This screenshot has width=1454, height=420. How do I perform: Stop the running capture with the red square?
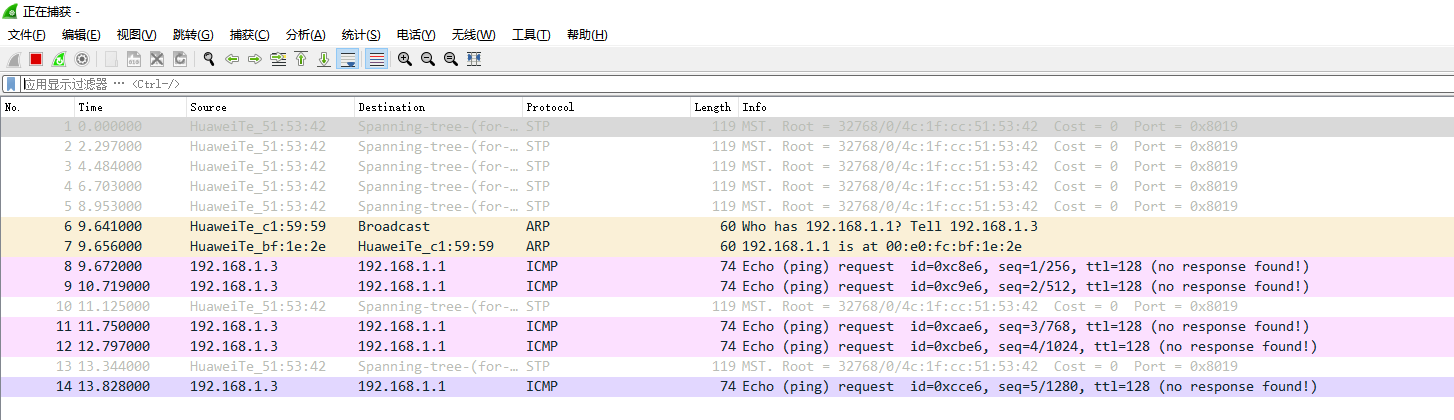[x=36, y=59]
